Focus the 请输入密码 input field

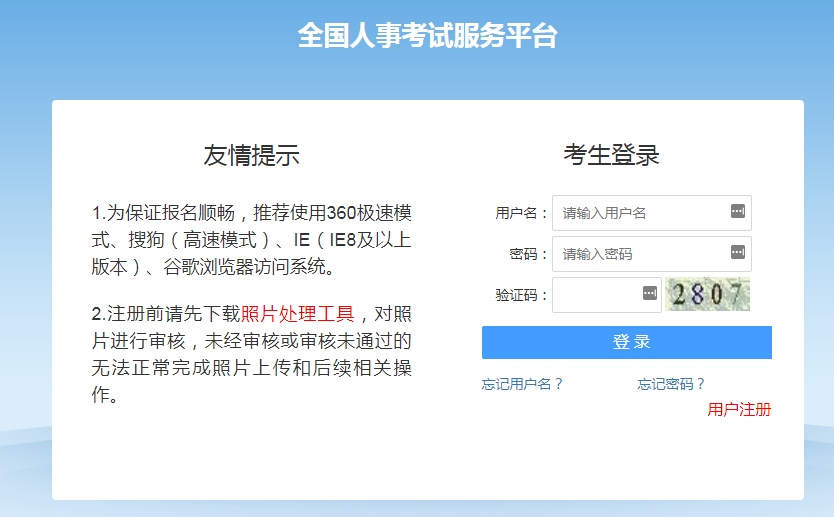(640, 254)
